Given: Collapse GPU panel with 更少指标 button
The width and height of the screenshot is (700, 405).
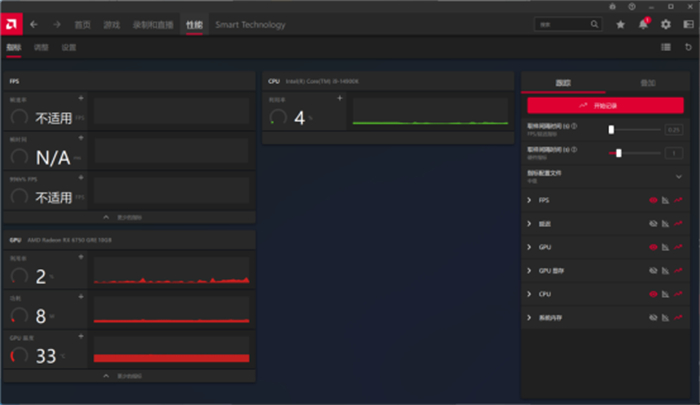Looking at the screenshot, I should [129, 376].
